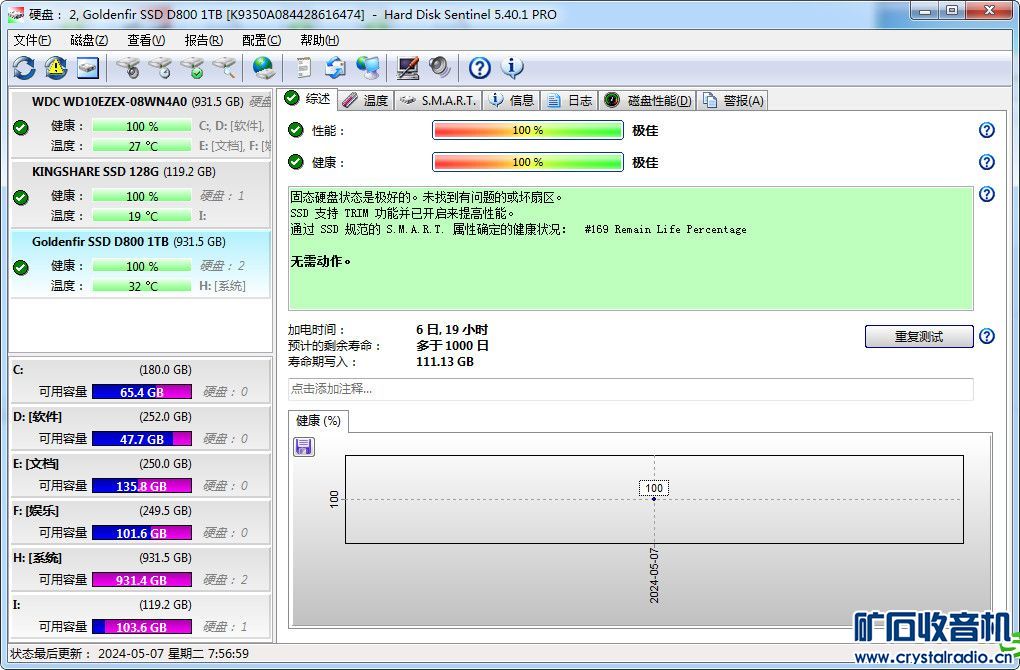Click the 重复测试 button
Screen dimensions: 1020x670
point(919,336)
